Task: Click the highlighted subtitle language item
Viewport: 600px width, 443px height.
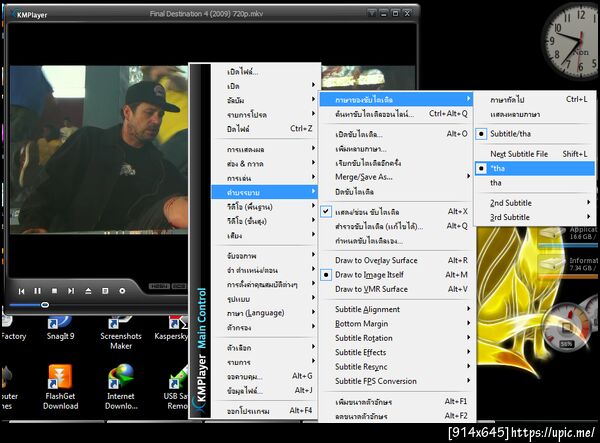Action: [396, 99]
